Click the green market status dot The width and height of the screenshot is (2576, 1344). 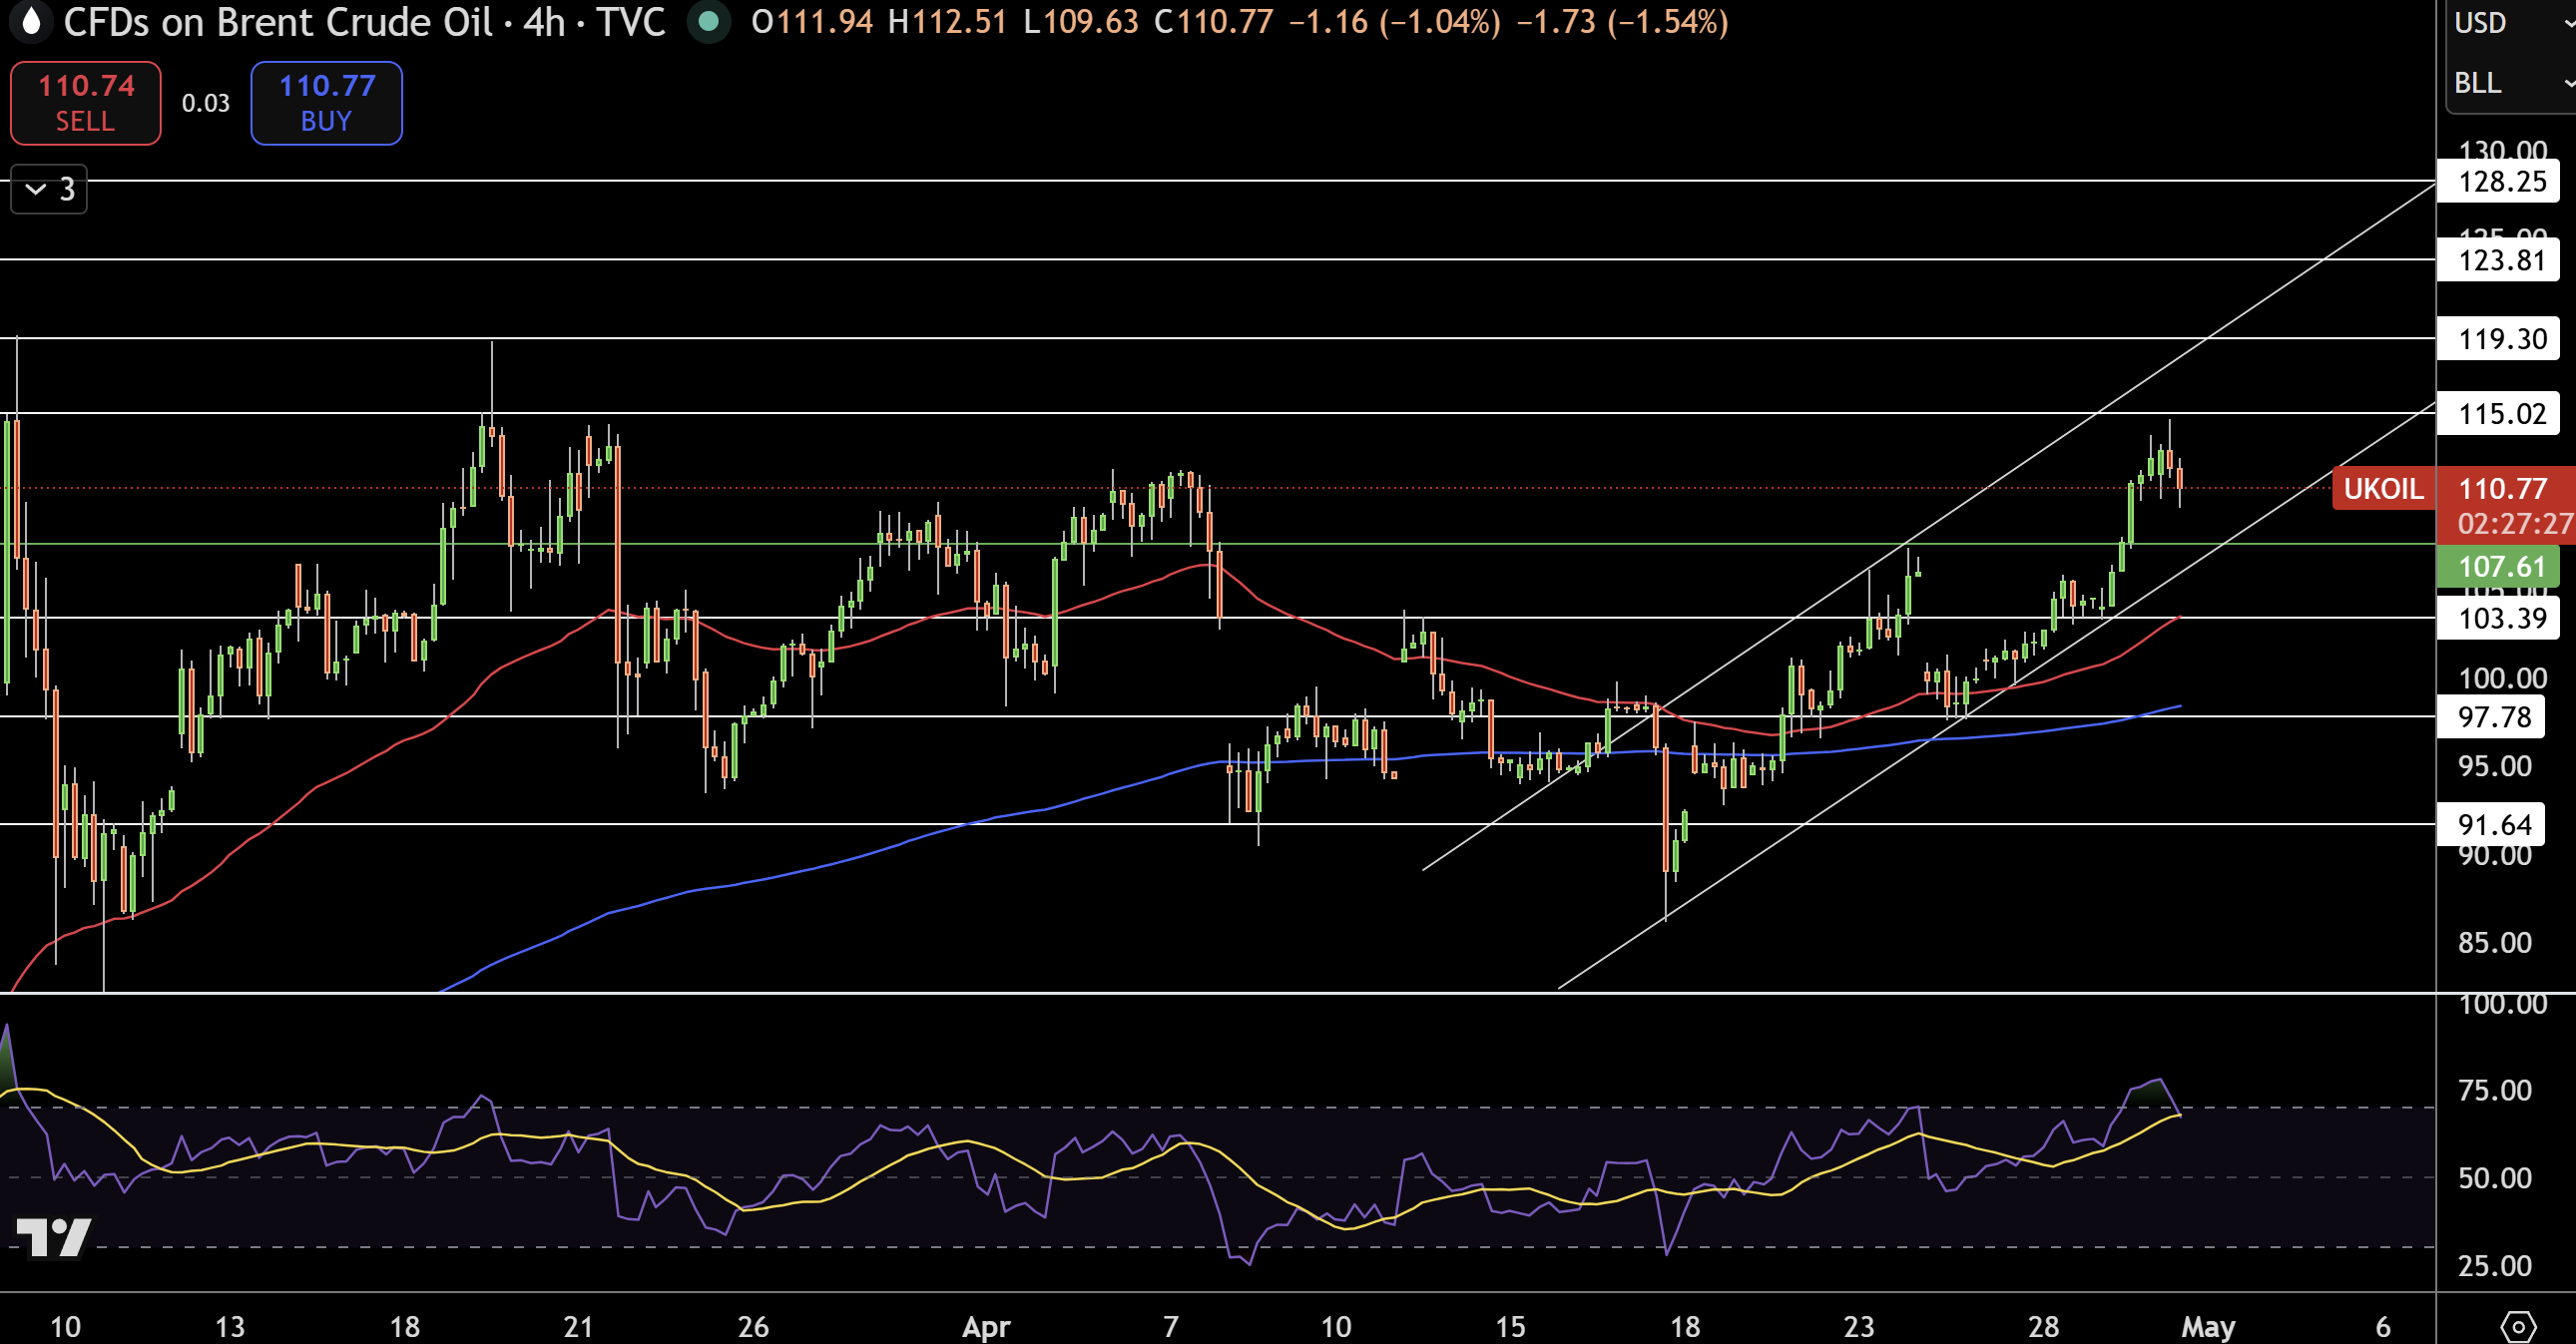pos(708,22)
